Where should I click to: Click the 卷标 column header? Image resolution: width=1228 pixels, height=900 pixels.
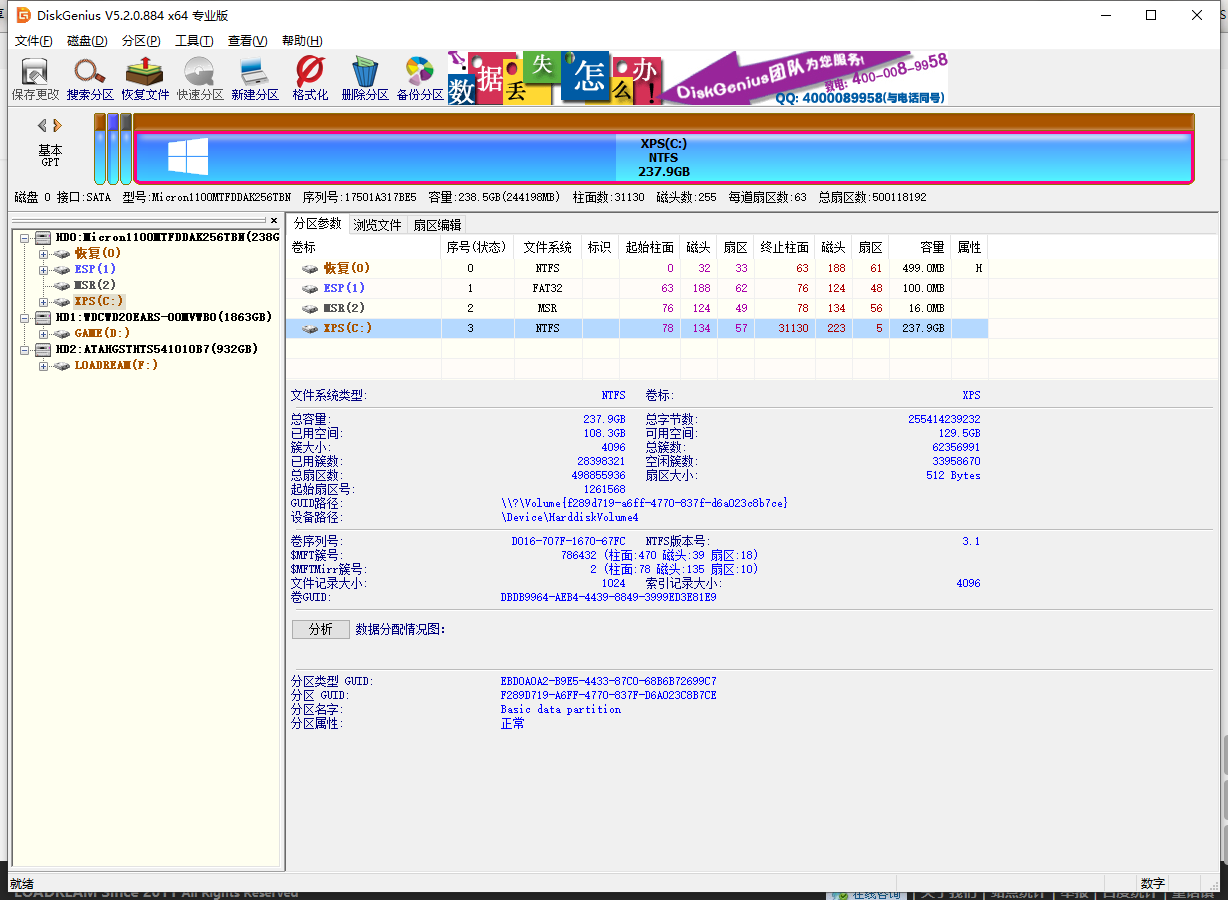tap(364, 247)
